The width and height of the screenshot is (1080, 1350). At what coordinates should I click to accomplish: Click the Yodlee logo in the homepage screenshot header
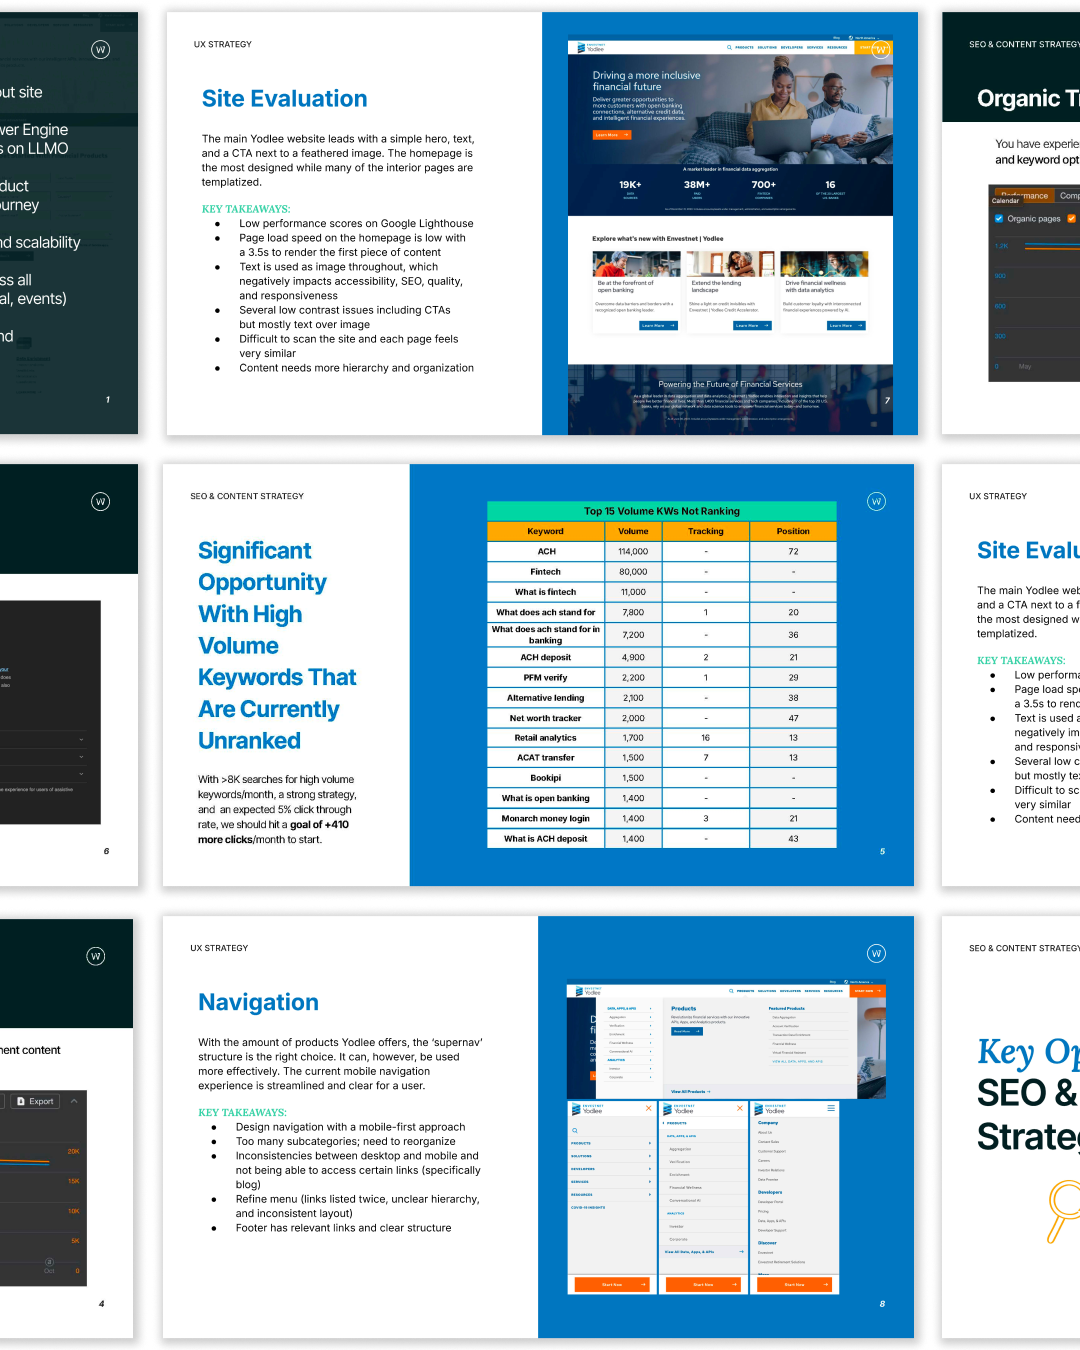tap(591, 47)
